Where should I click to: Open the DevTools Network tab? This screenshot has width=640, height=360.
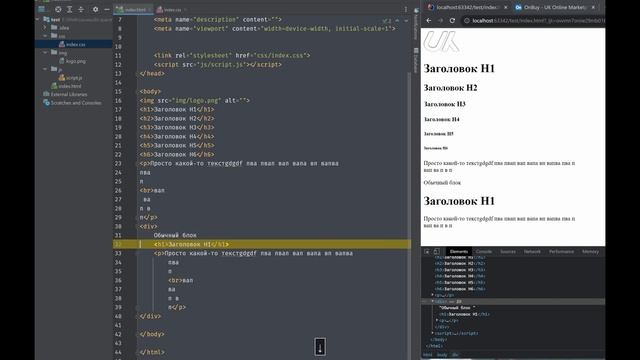click(532, 251)
